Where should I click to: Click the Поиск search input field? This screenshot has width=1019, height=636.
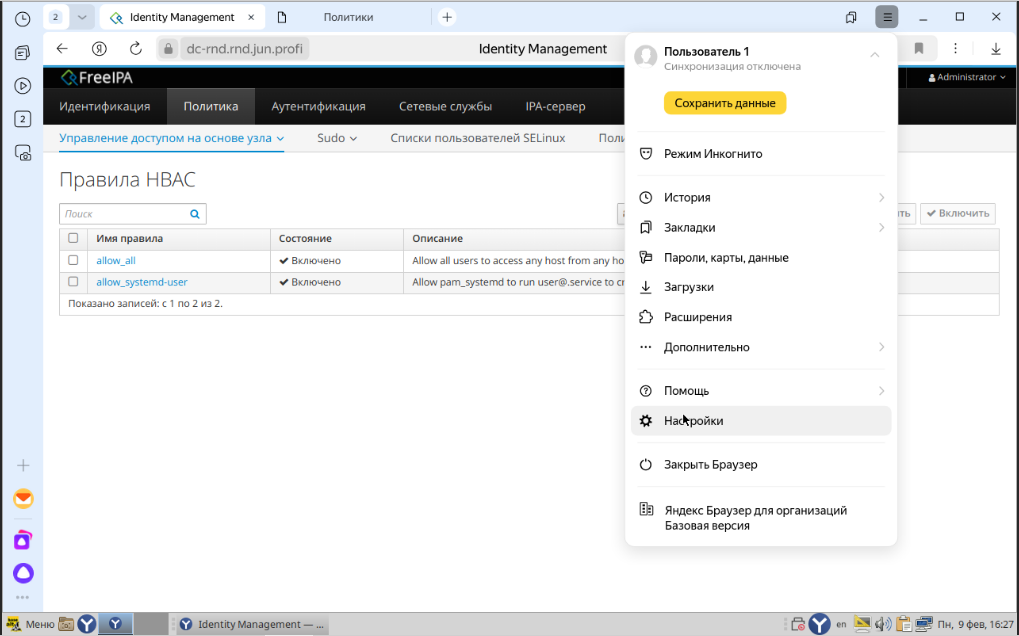click(124, 214)
